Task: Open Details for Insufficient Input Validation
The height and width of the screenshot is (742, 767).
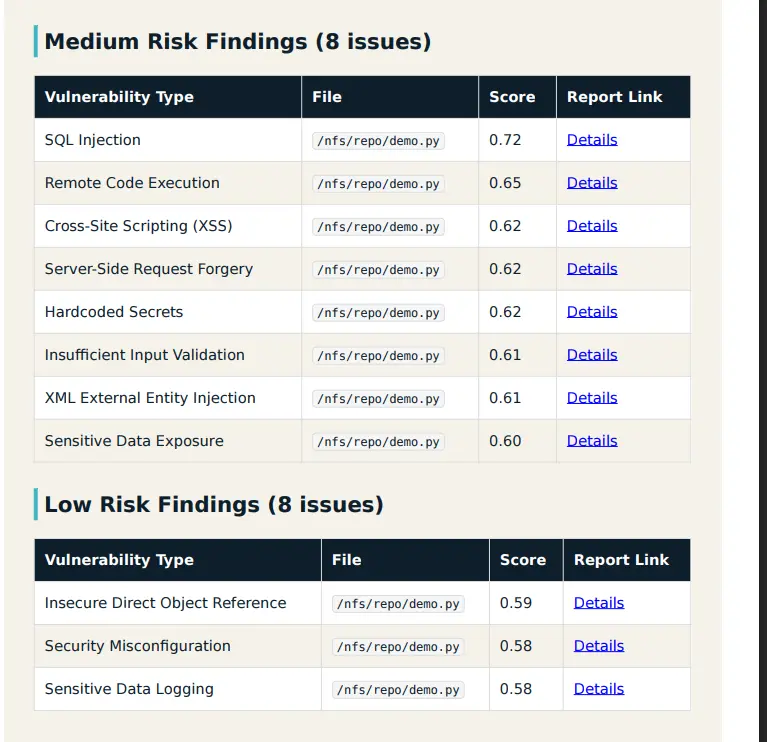Action: [x=592, y=355]
